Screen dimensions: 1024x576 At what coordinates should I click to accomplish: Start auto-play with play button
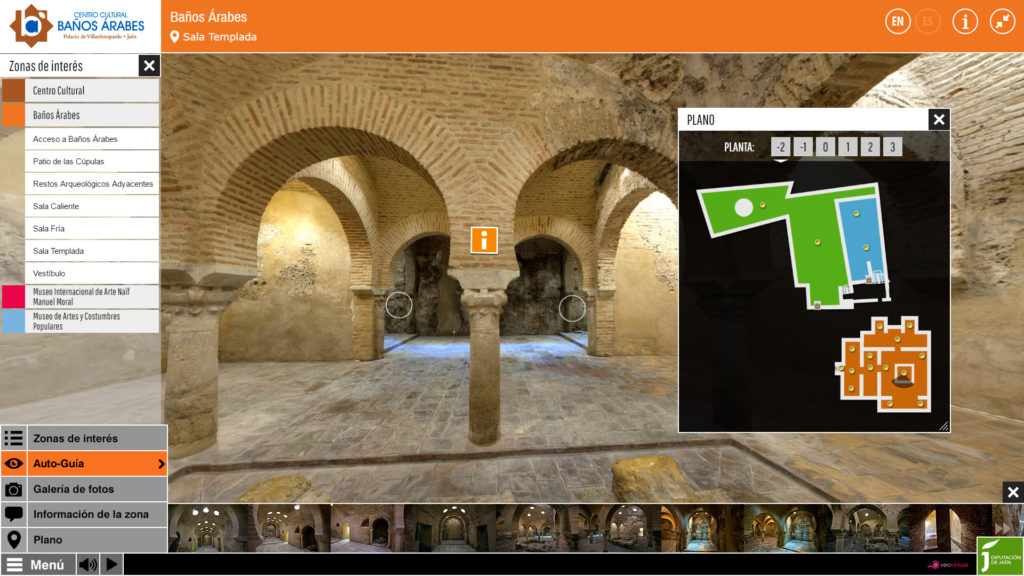click(x=112, y=564)
